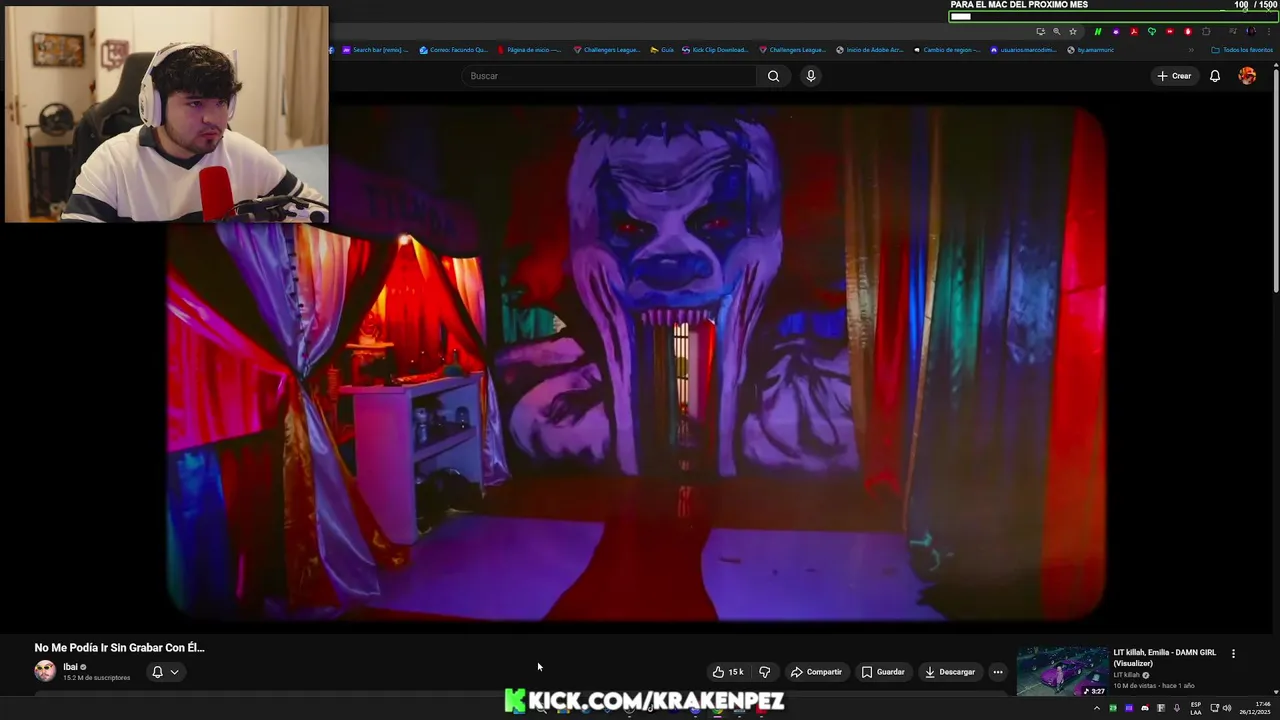Open the Inicio de Adobe Acr bookmark

tap(870, 50)
